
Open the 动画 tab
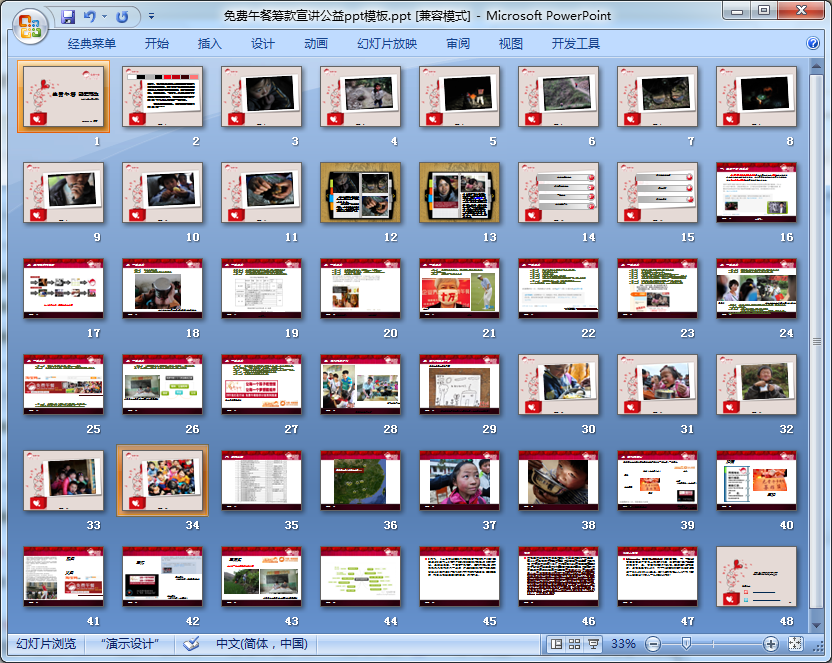coord(316,43)
